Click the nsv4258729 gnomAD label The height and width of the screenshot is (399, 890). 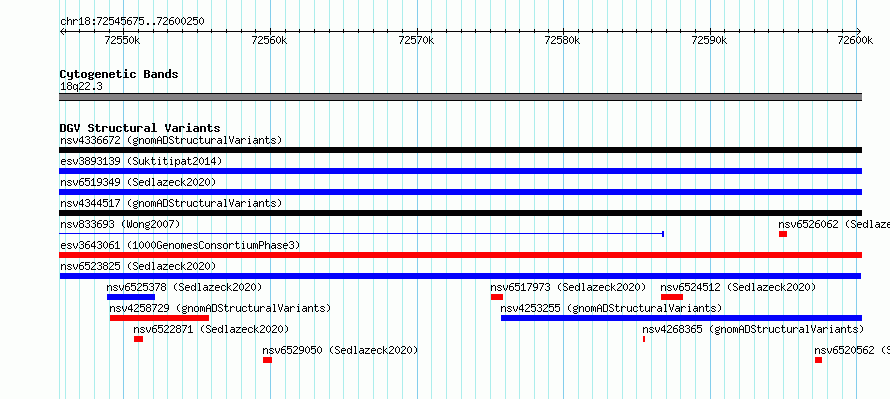[220, 308]
